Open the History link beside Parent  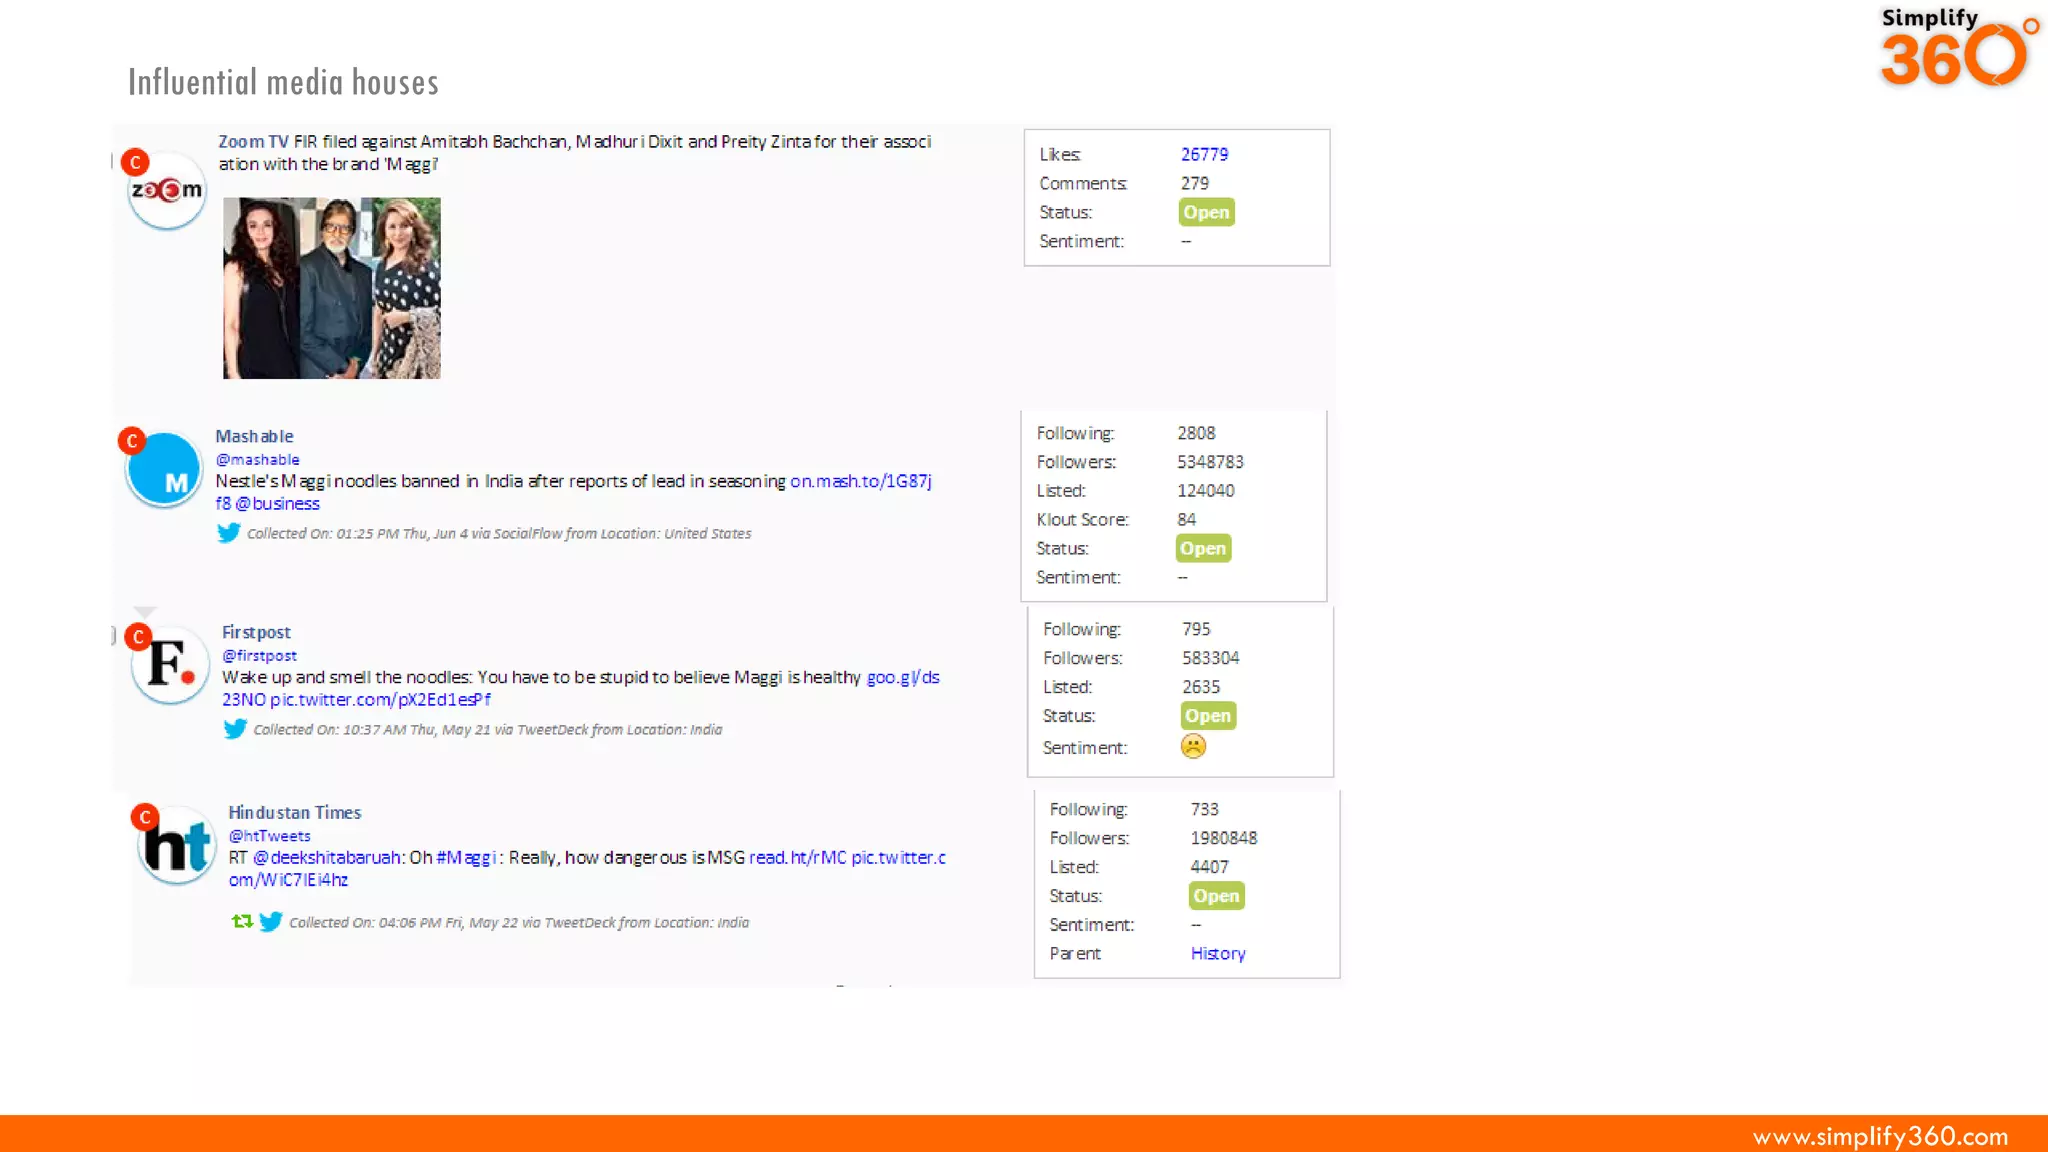click(1217, 954)
